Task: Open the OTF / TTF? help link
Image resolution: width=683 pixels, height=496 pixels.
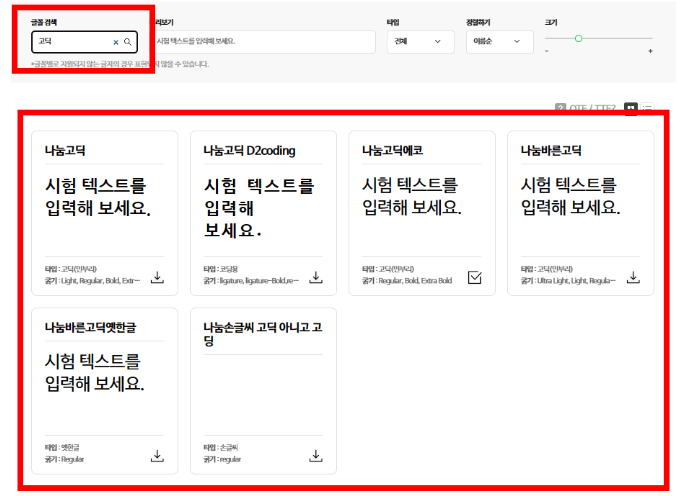Action: point(585,108)
